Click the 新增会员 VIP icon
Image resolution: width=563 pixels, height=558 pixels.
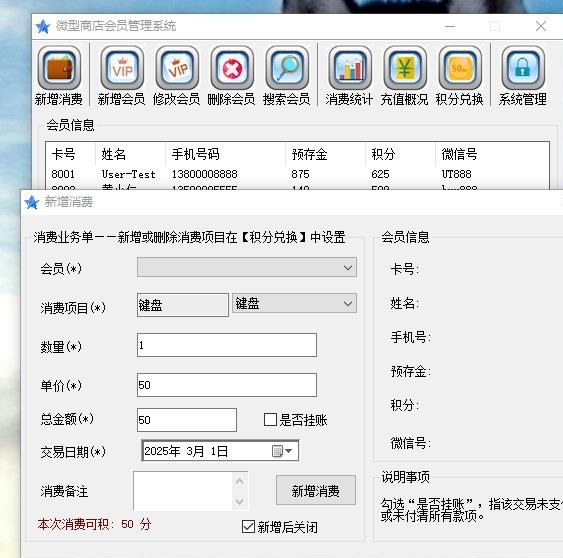pyautogui.click(x=122, y=68)
